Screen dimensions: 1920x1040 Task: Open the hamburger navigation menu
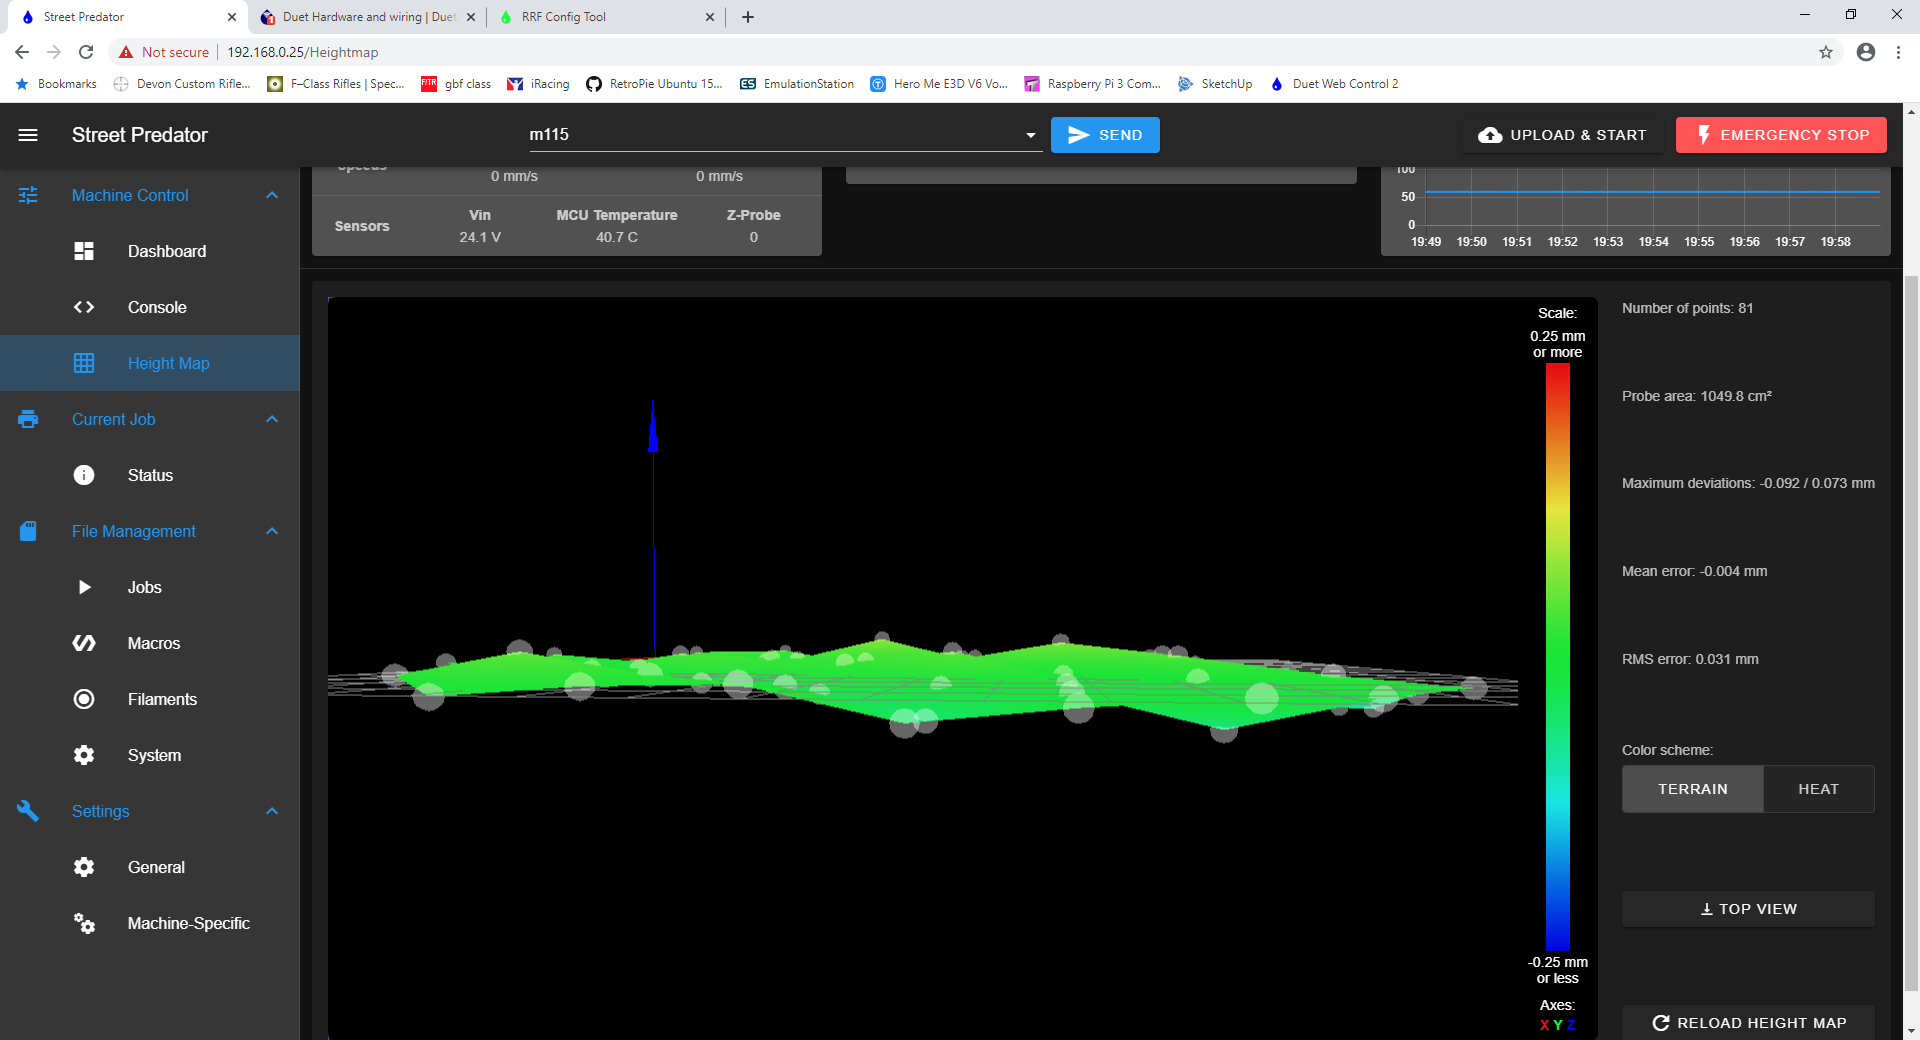pyautogui.click(x=28, y=135)
